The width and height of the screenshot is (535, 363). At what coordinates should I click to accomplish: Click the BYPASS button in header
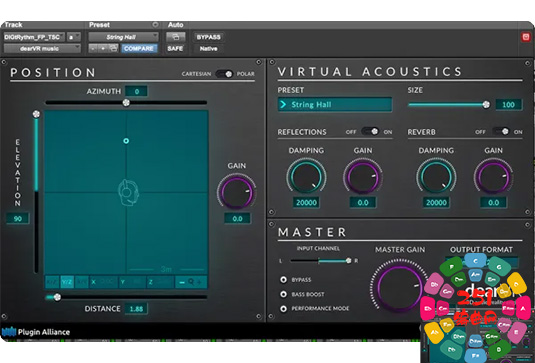[x=208, y=37]
